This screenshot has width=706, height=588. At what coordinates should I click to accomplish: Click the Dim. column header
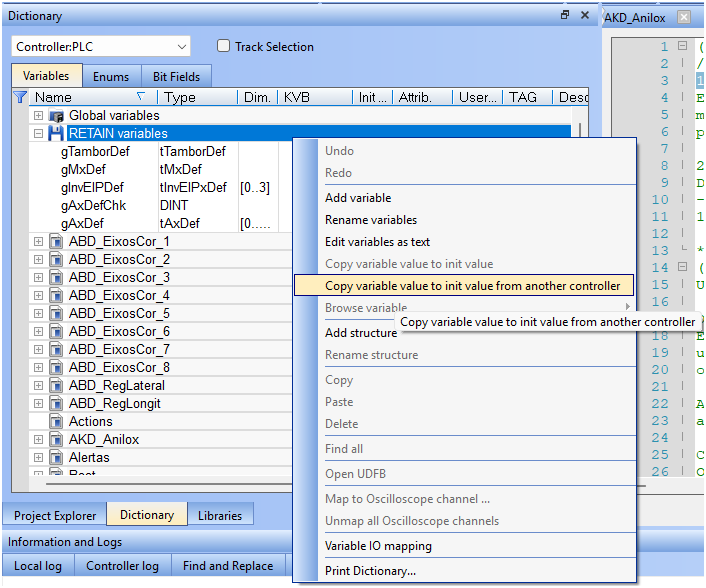(x=258, y=97)
